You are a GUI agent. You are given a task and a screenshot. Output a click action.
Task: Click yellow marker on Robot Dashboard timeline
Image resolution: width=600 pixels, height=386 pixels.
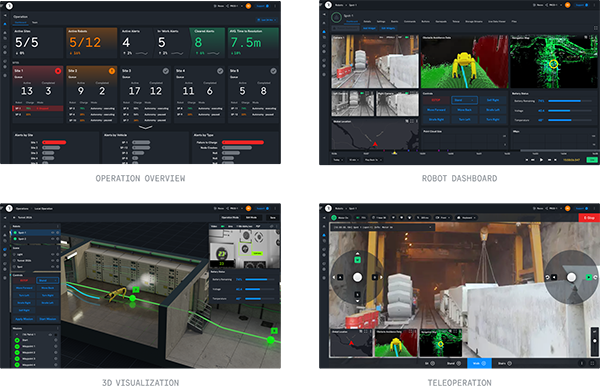(395, 153)
